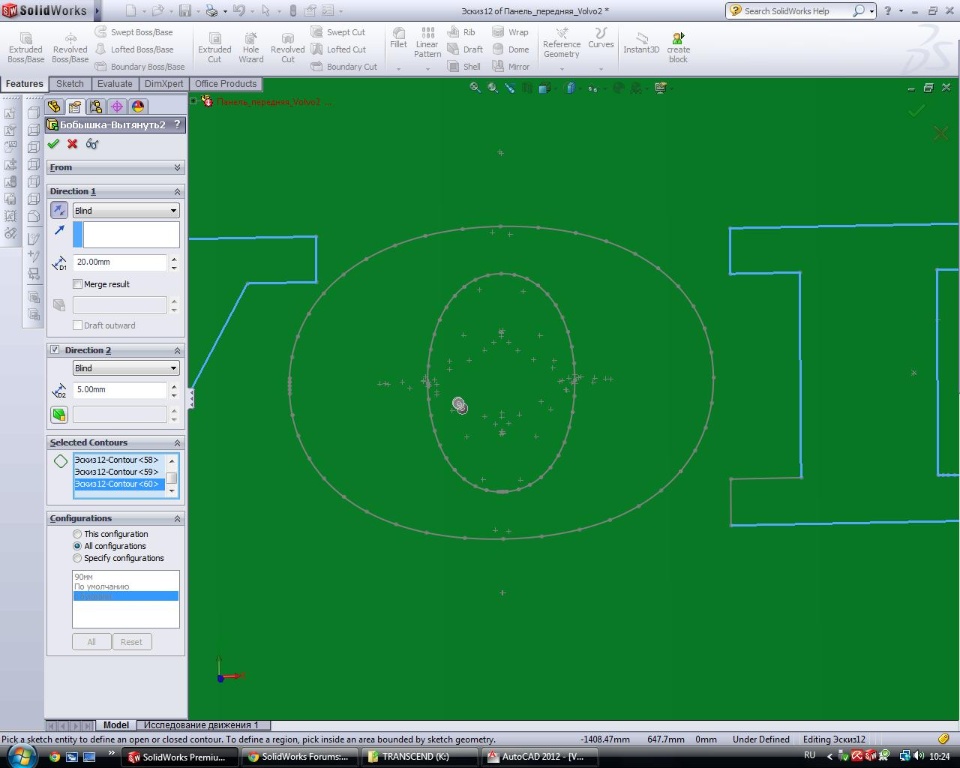Open Direction 2 end condition dropdown
960x768 pixels.
coord(126,368)
